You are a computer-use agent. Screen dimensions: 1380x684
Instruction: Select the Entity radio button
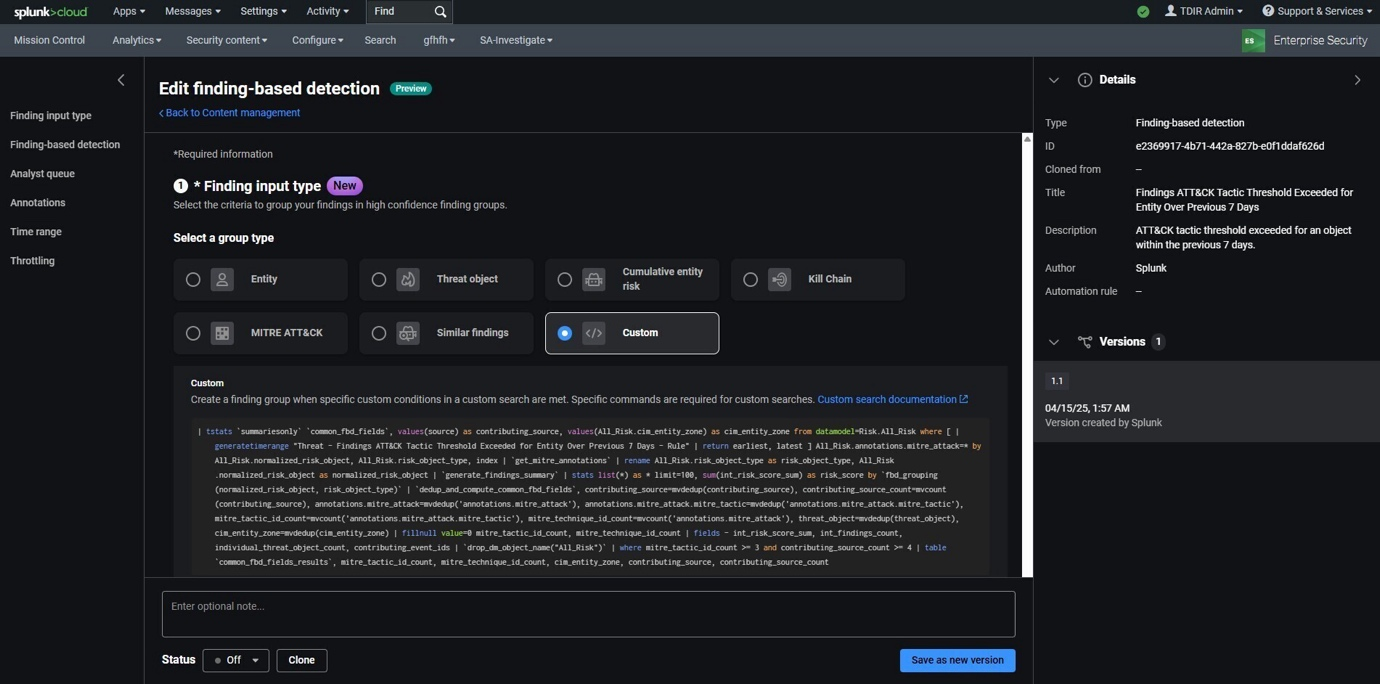(x=193, y=280)
